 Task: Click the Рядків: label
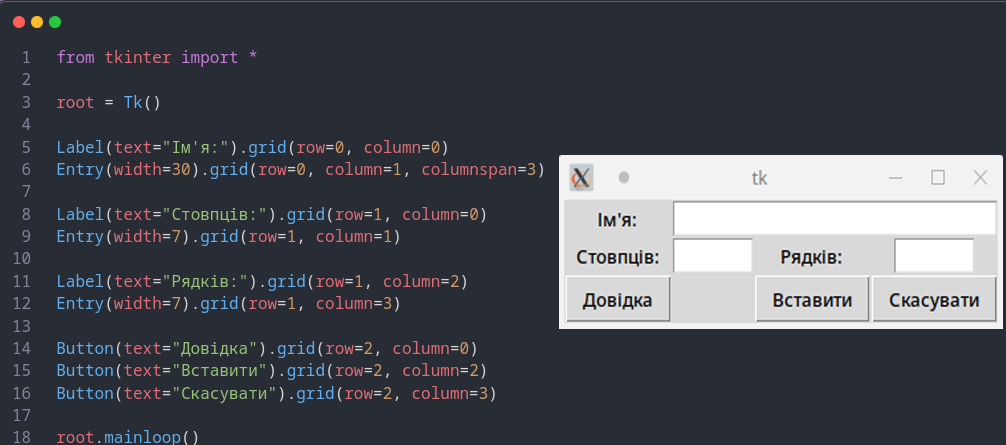(x=811, y=257)
